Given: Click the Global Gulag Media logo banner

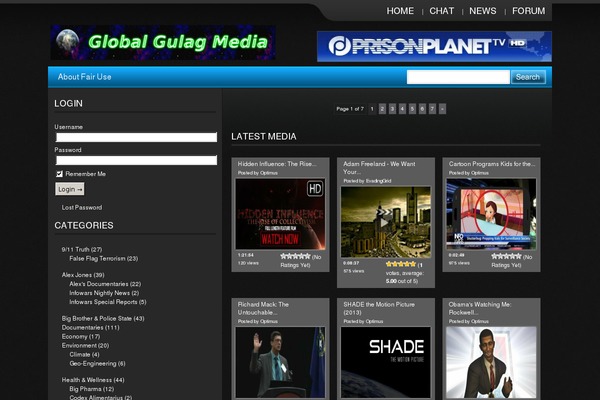Looking at the screenshot, I should point(163,42).
